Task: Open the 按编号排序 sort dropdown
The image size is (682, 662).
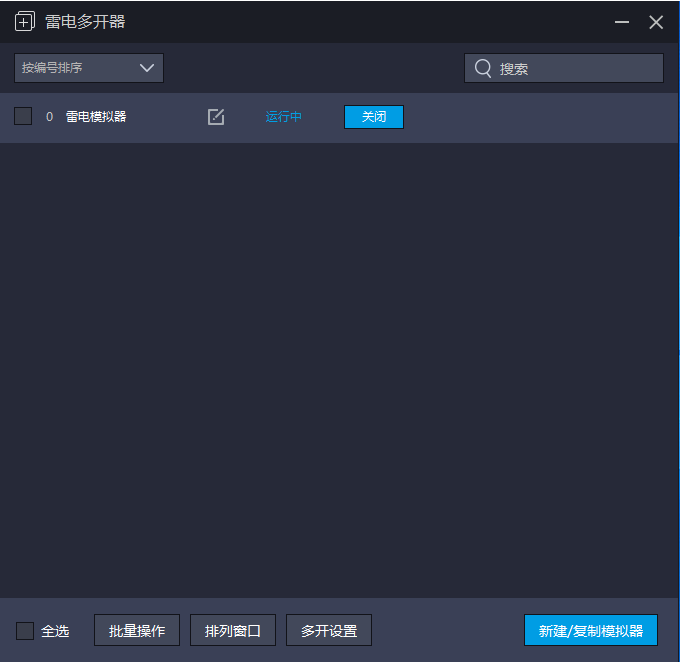Action: coord(89,68)
